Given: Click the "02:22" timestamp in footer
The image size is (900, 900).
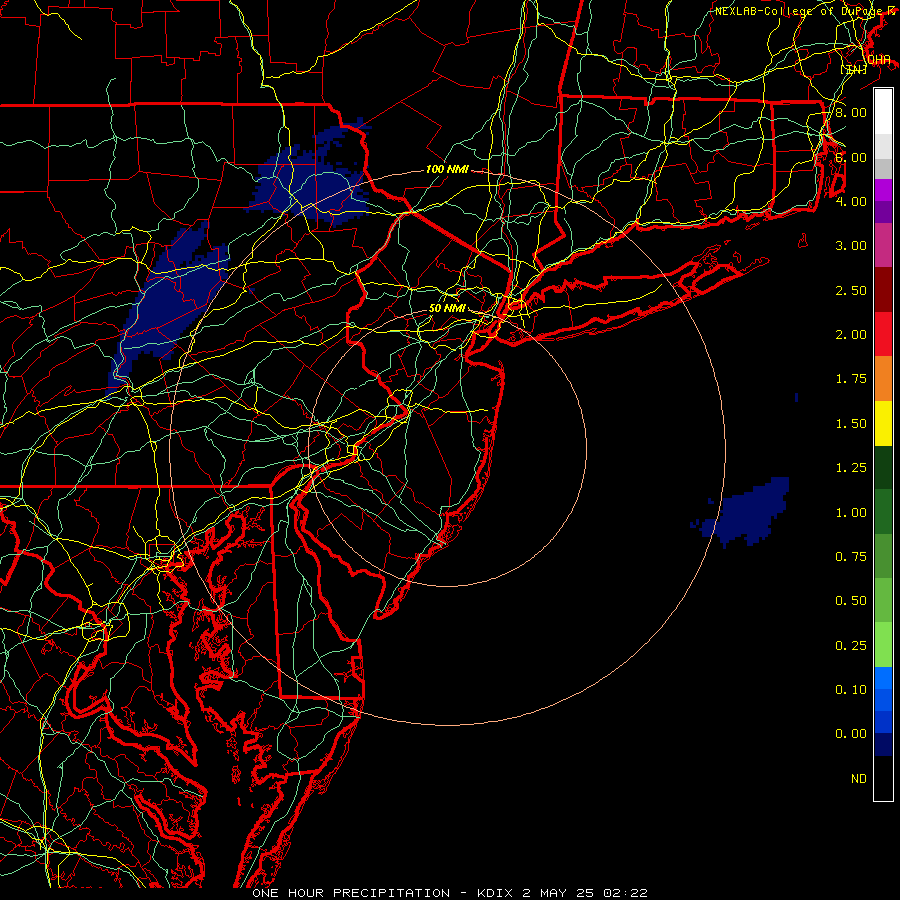Looking at the screenshot, I should tap(625, 893).
